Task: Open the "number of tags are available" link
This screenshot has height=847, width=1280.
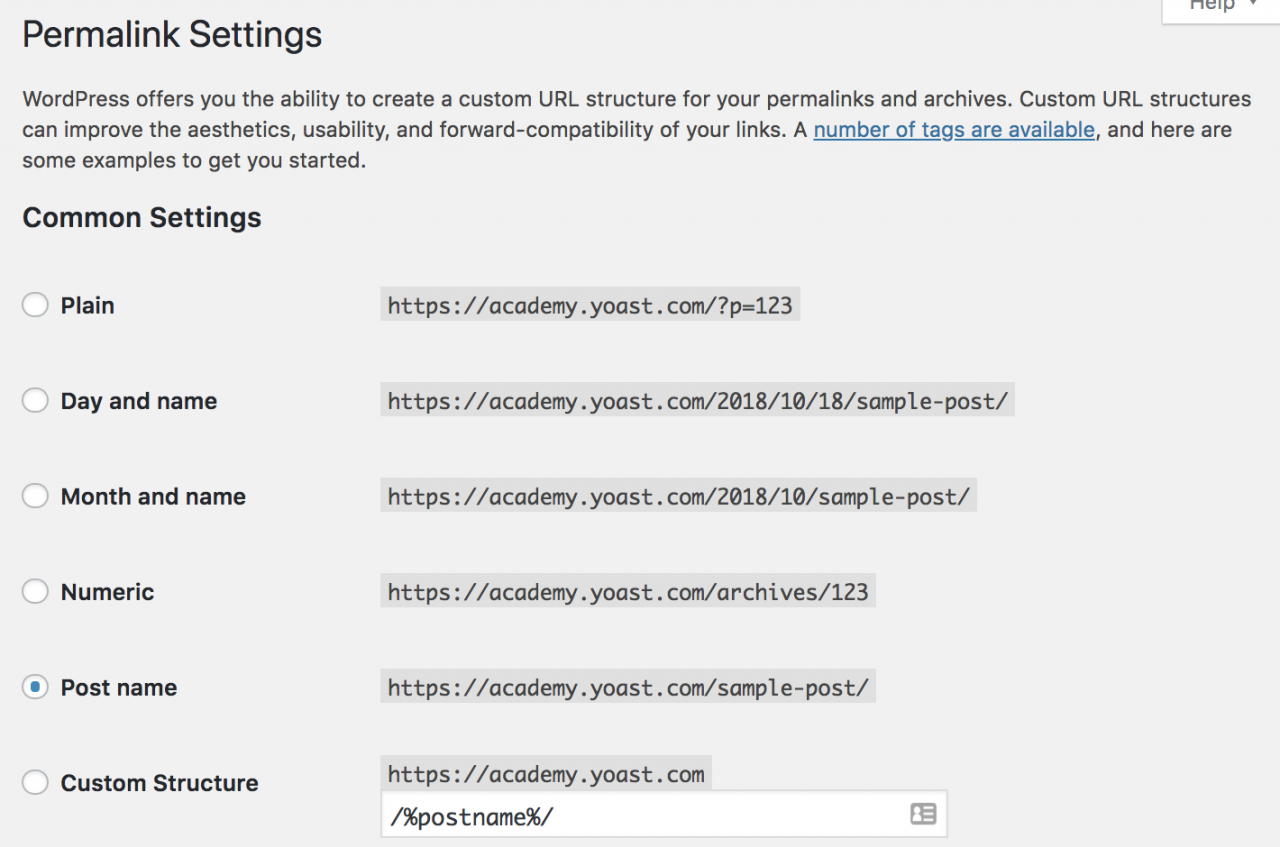Action: point(953,130)
